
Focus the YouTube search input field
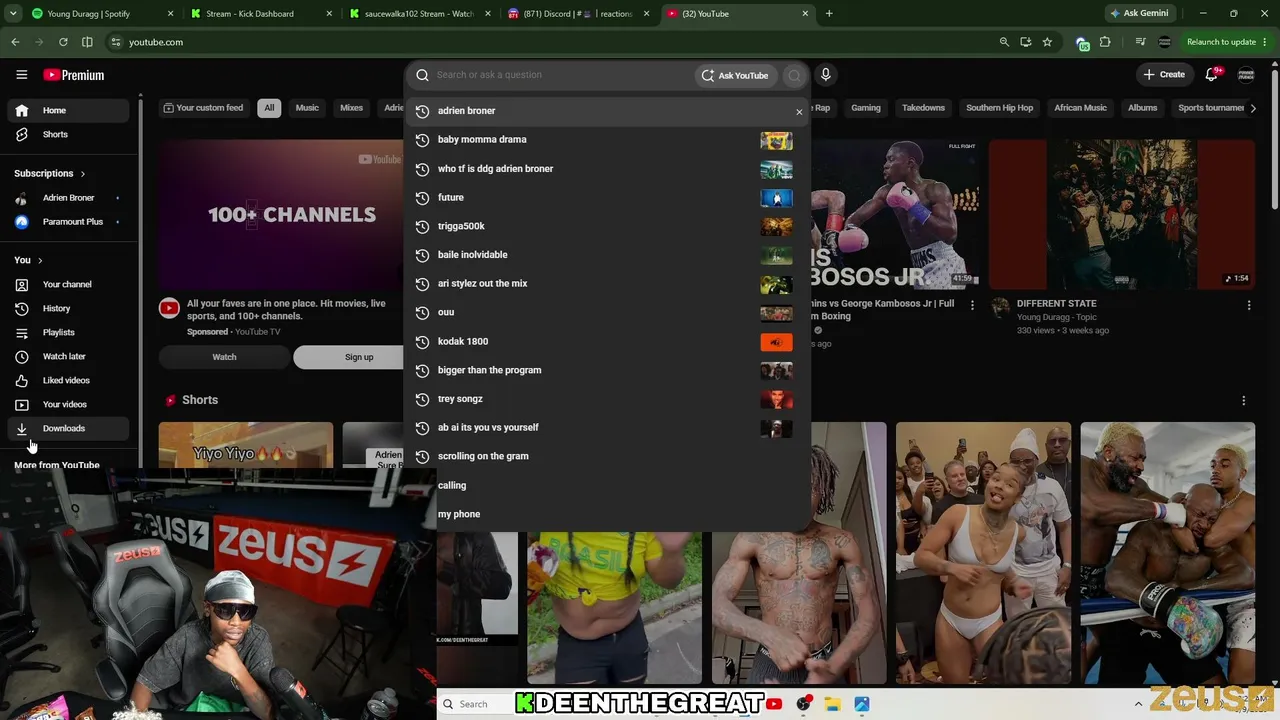click(560, 75)
